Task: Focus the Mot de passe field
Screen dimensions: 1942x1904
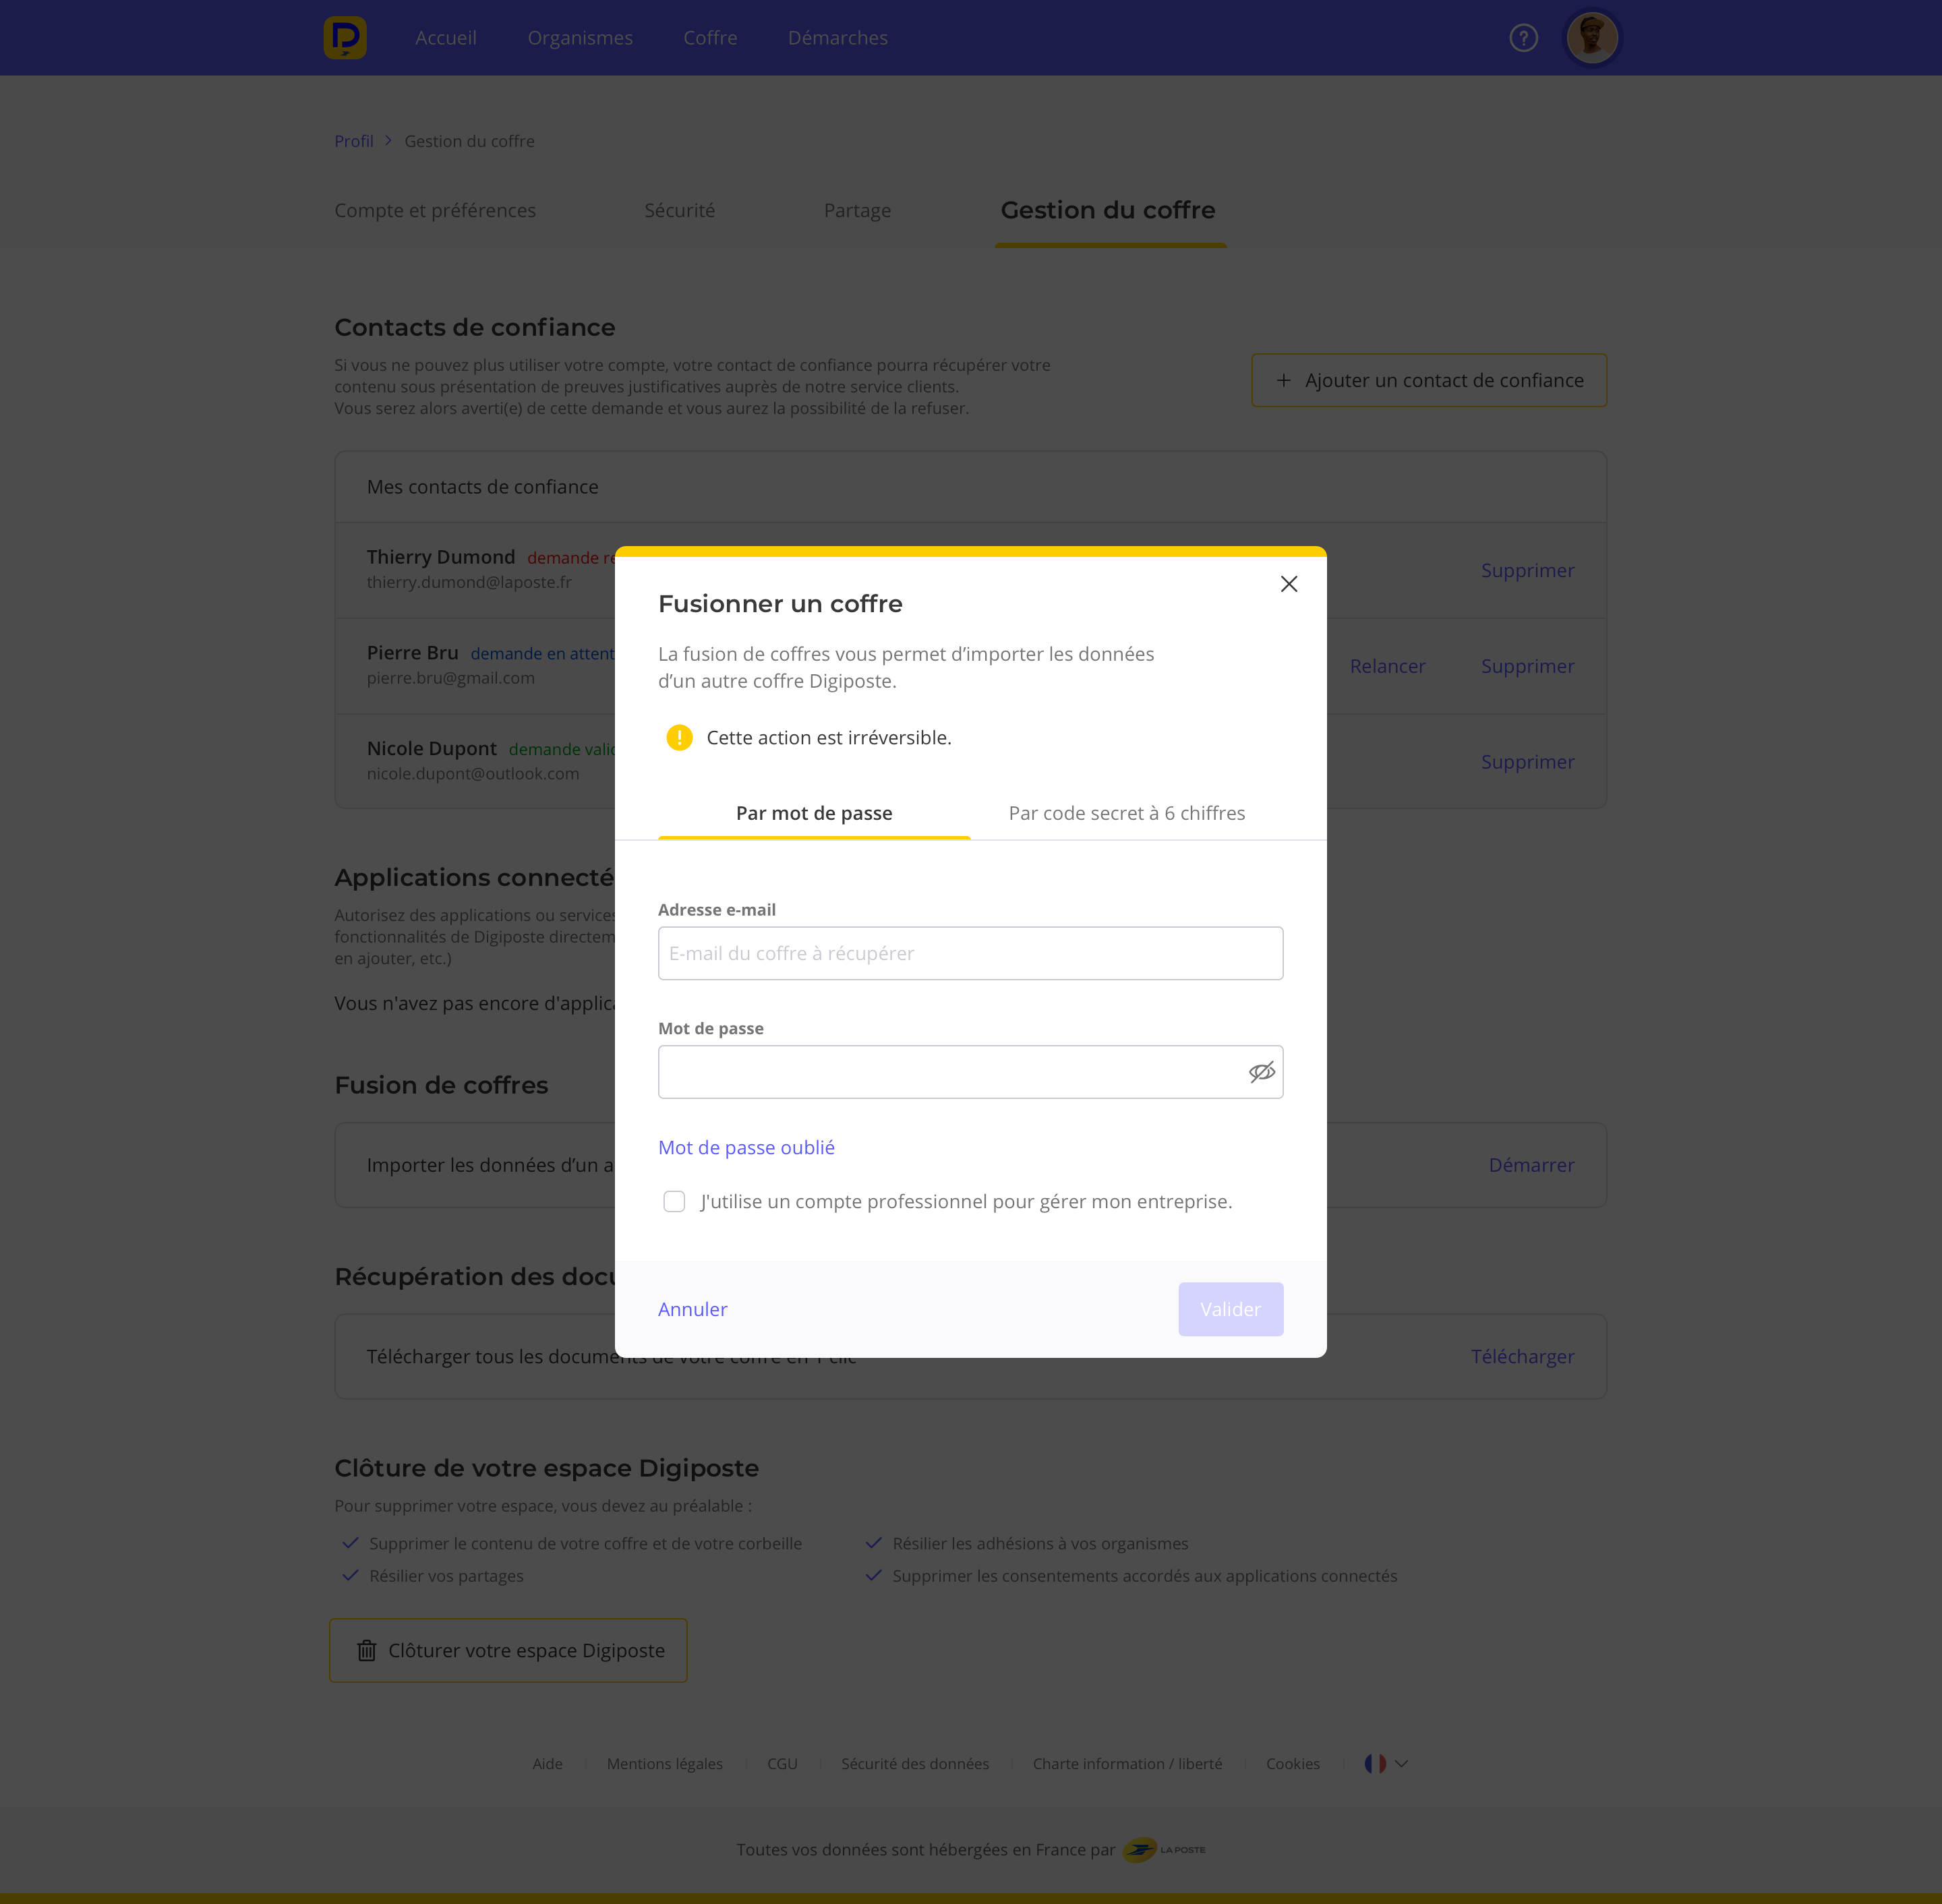Action: [x=950, y=1072]
